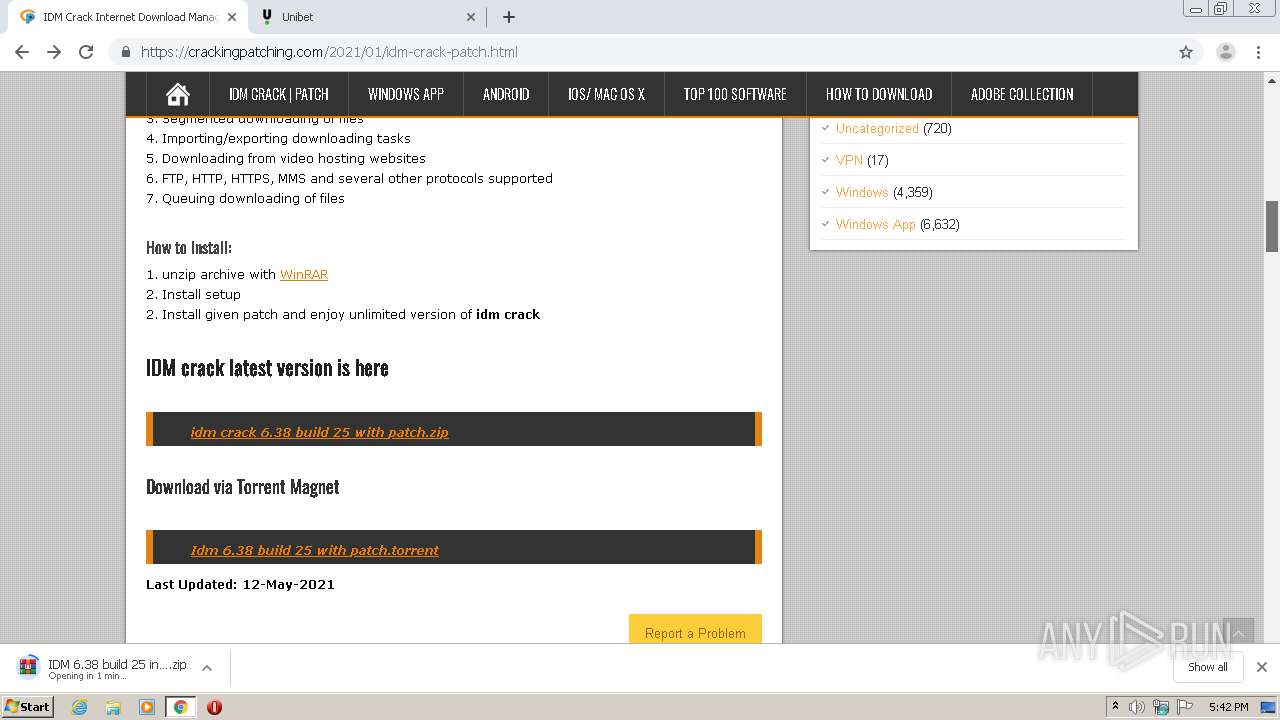View site security lock info
Screen dimensions: 1280x720
click(x=126, y=52)
